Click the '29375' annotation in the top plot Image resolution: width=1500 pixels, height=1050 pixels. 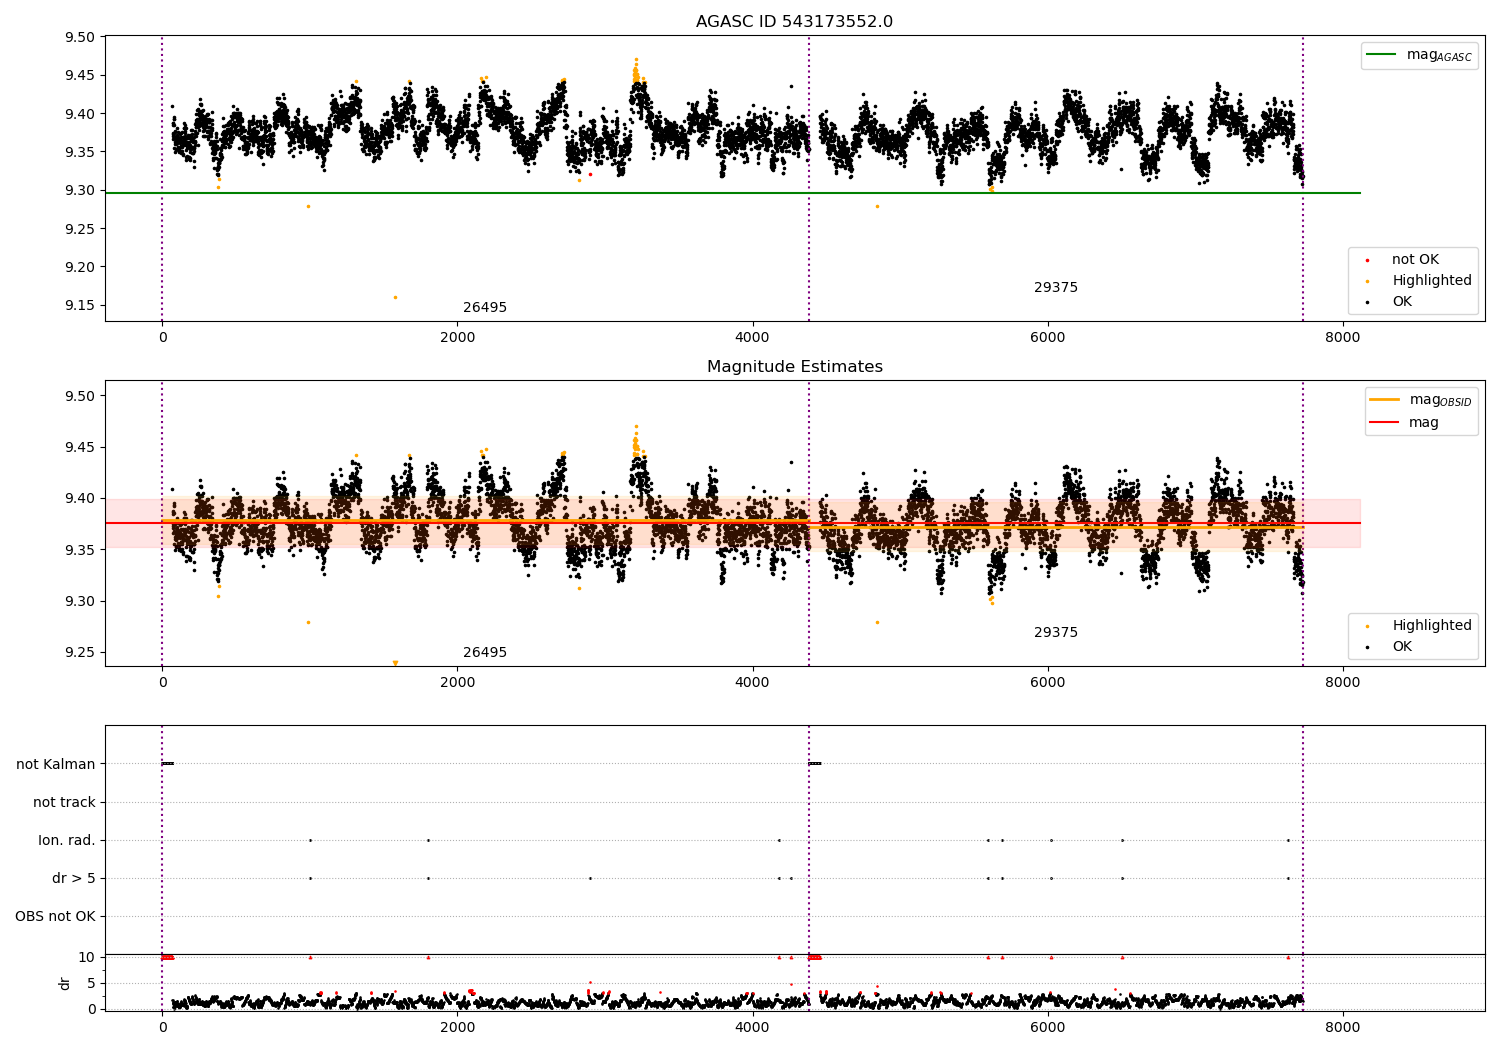click(1056, 288)
